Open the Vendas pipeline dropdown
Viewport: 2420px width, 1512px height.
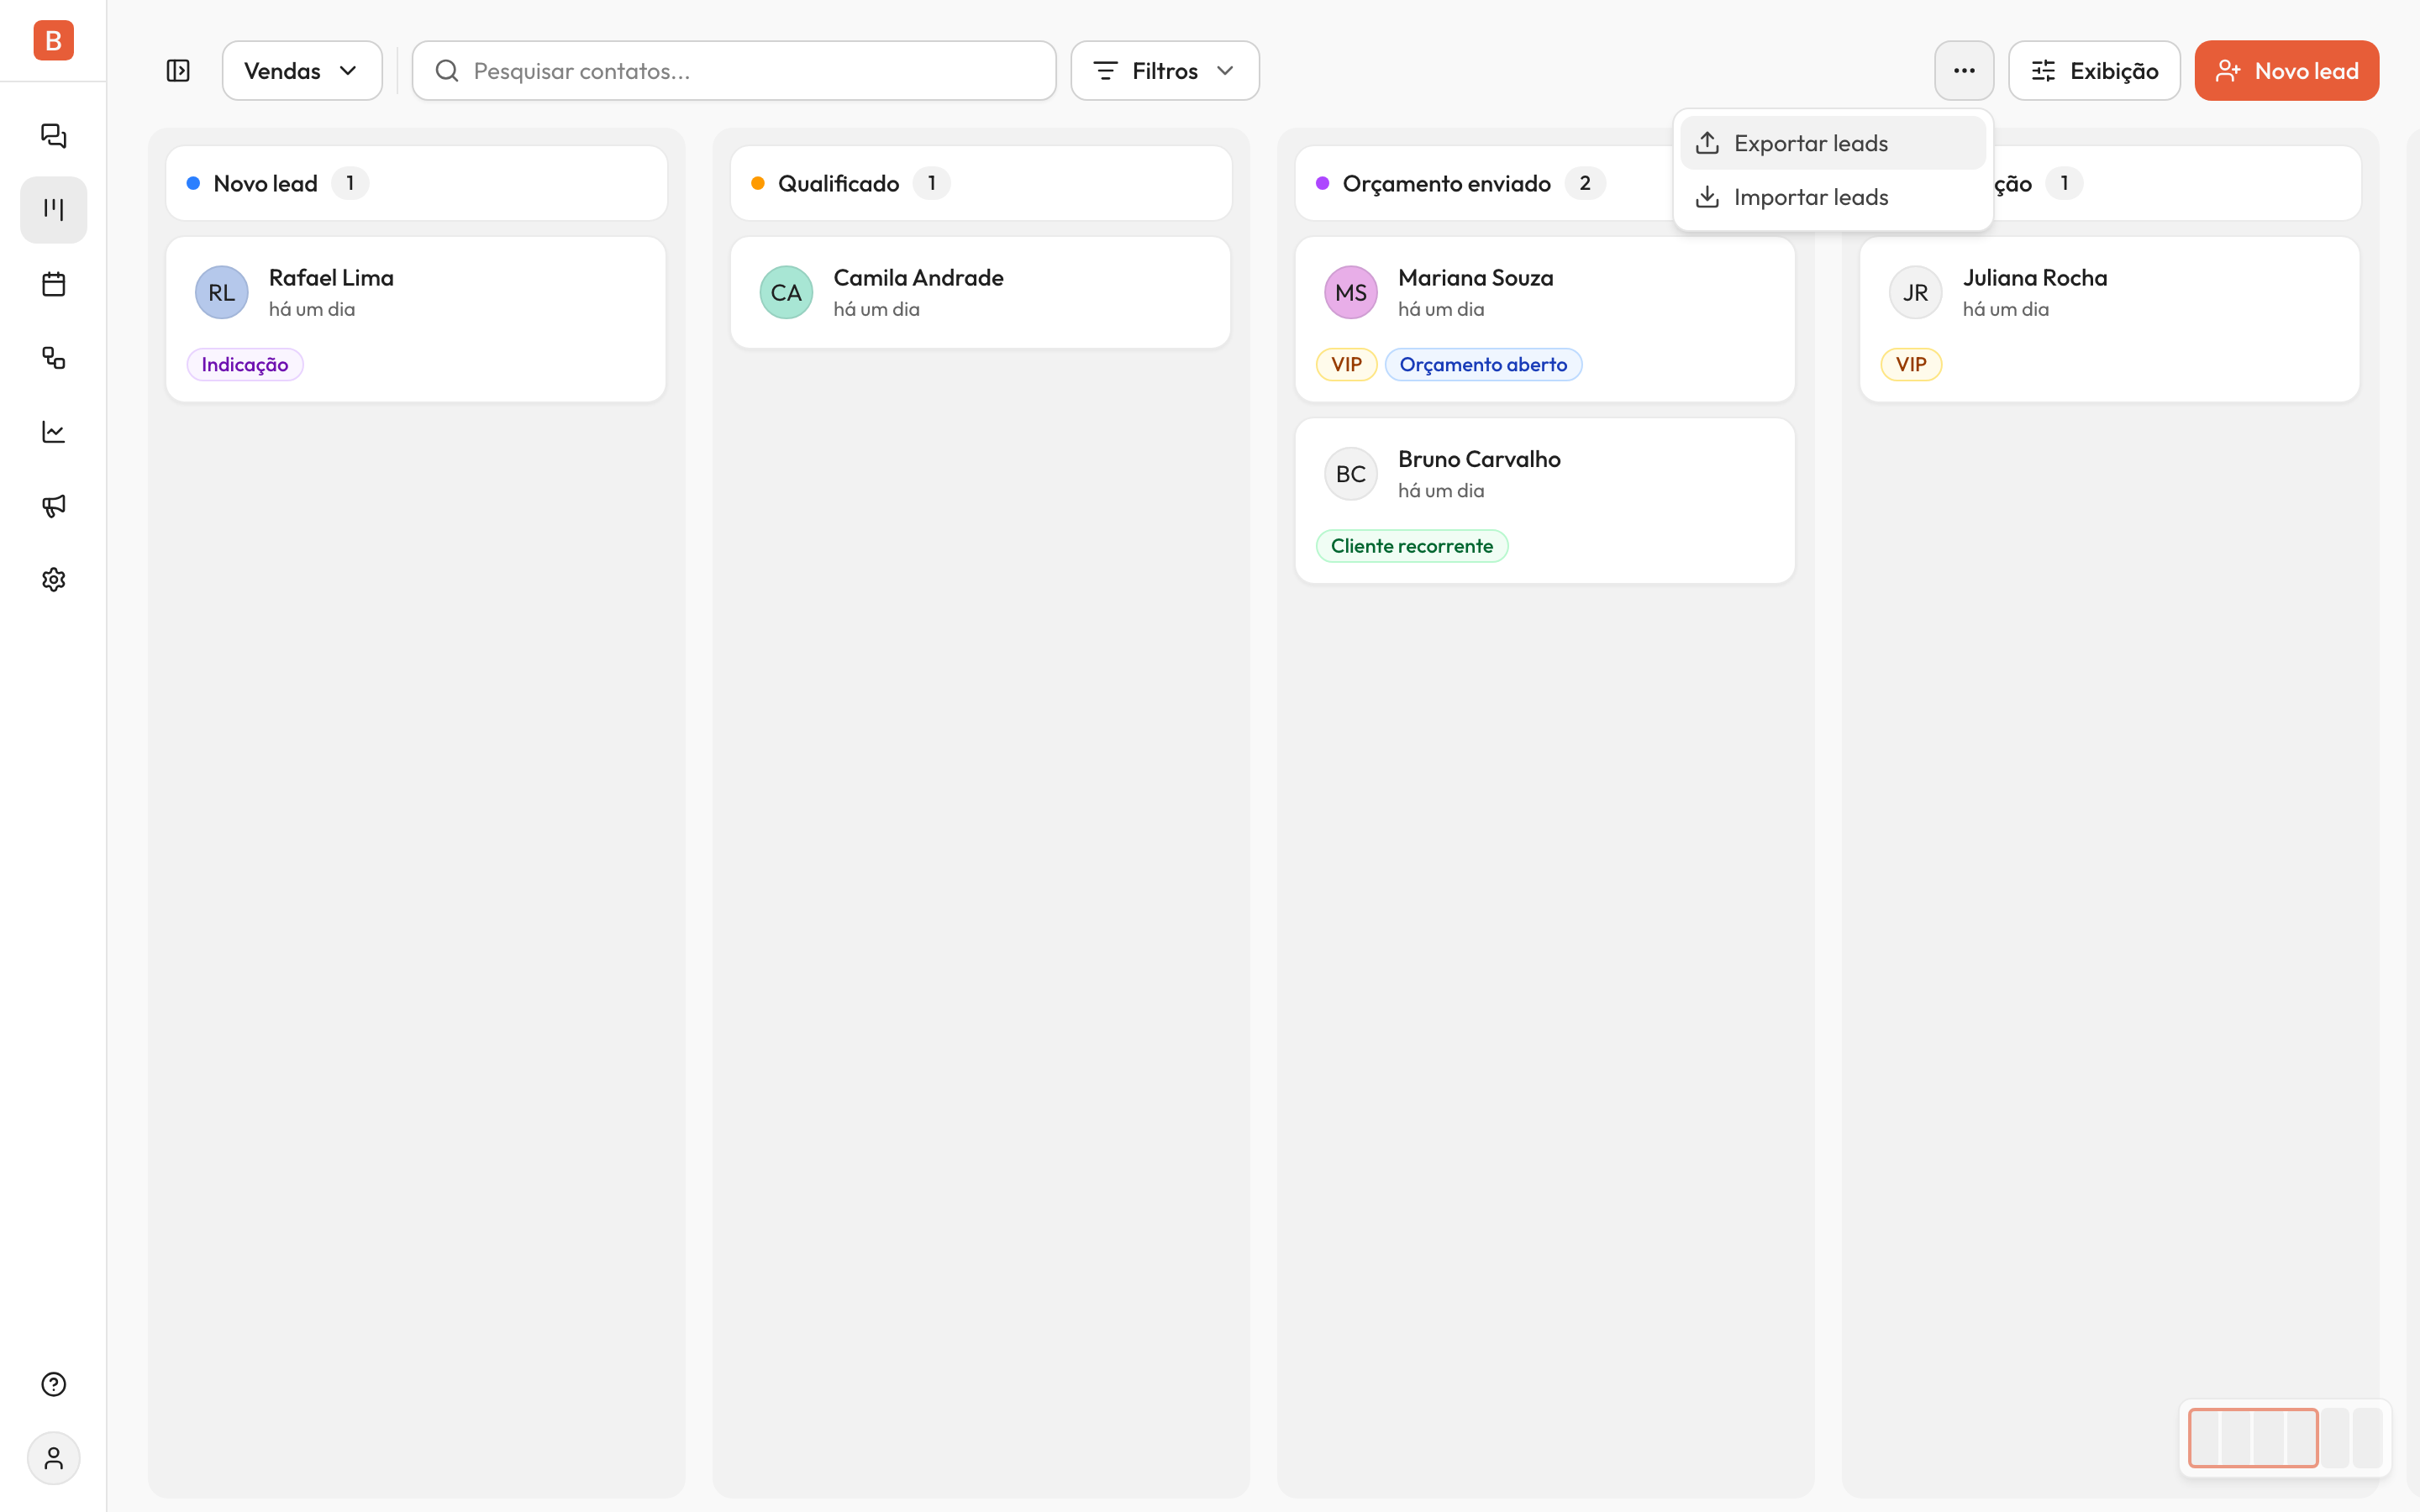(302, 71)
